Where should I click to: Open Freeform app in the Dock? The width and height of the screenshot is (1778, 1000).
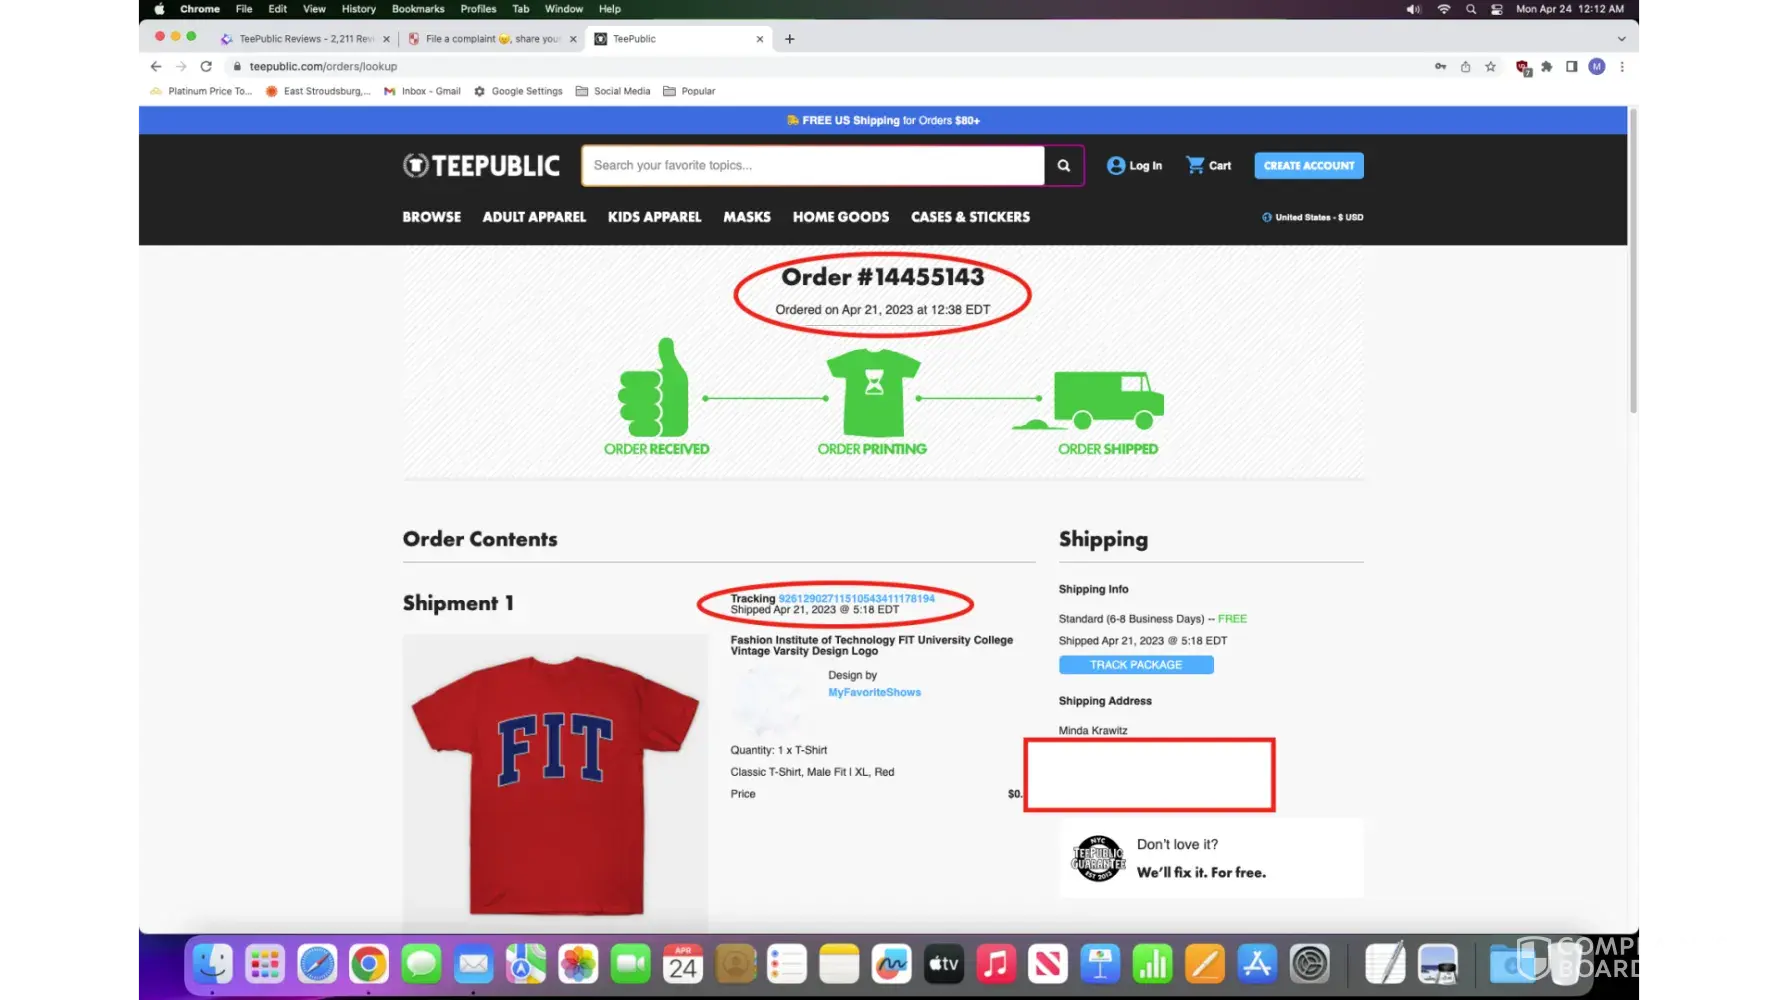pyautogui.click(x=891, y=964)
